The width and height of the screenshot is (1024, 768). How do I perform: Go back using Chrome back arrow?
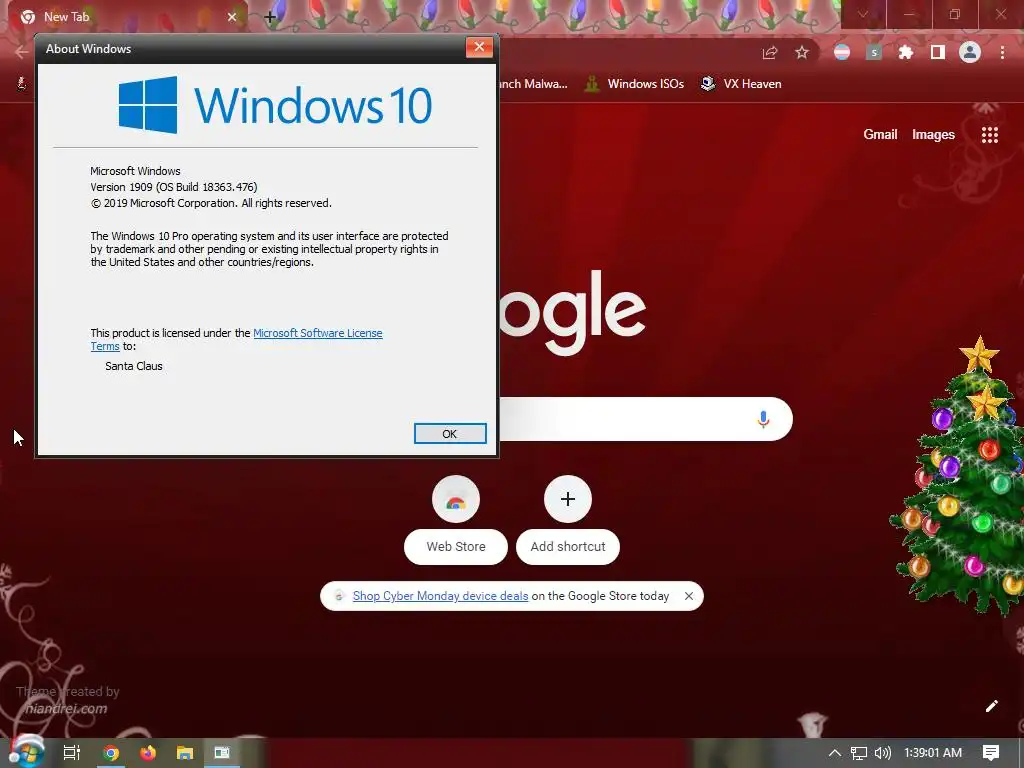(22, 52)
